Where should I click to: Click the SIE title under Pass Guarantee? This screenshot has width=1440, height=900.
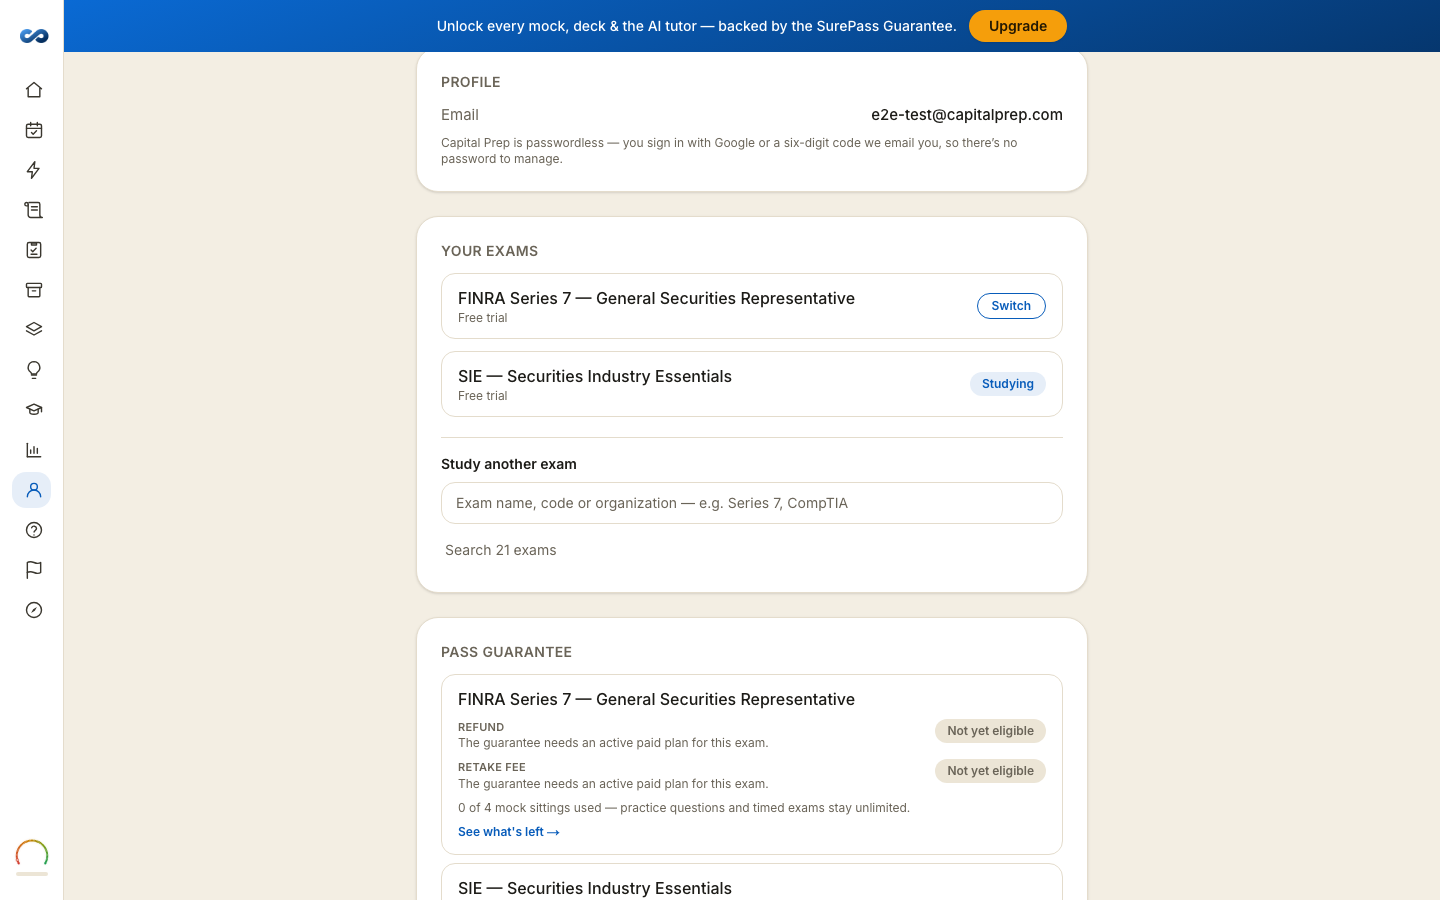[x=595, y=888]
